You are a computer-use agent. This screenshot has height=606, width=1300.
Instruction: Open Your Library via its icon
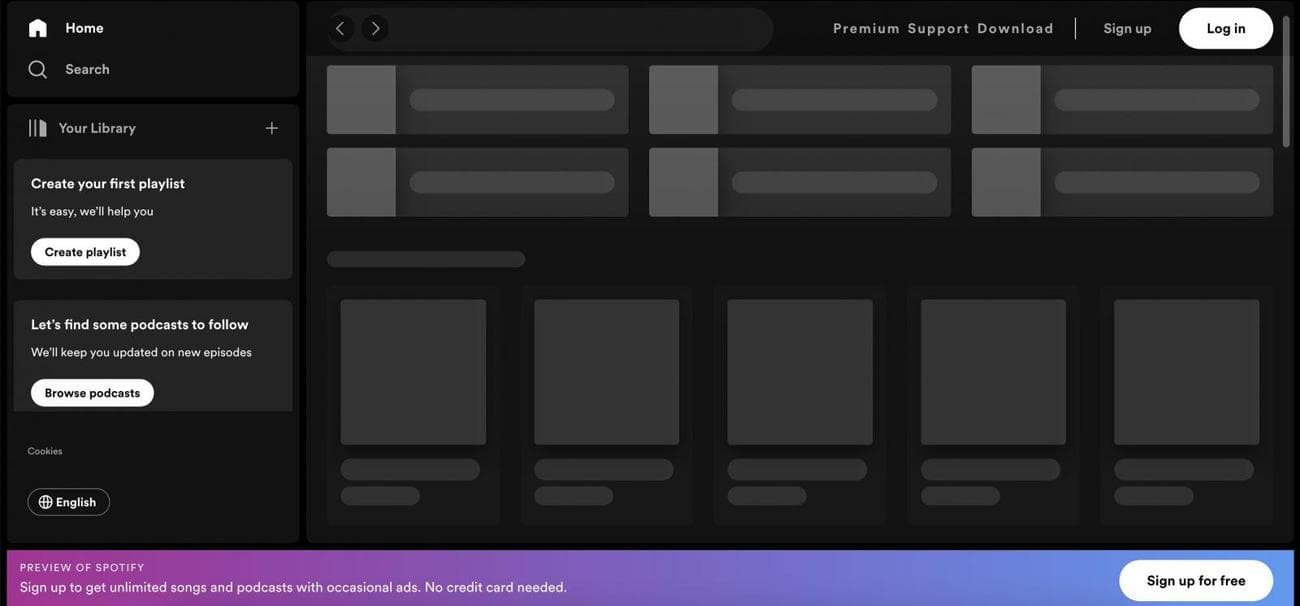[x=38, y=128]
